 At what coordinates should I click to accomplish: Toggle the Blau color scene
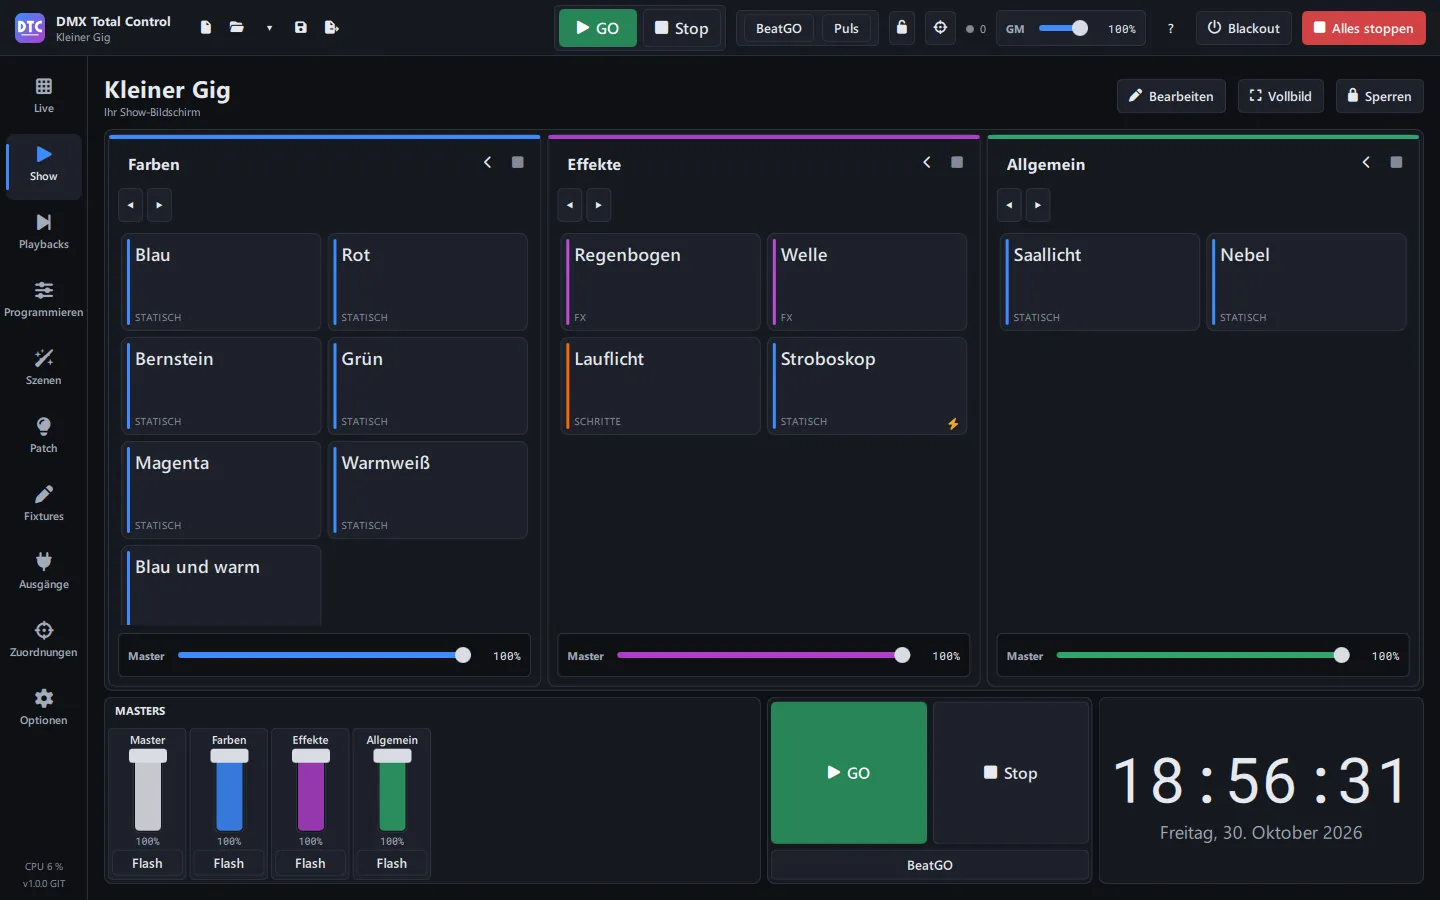(221, 282)
